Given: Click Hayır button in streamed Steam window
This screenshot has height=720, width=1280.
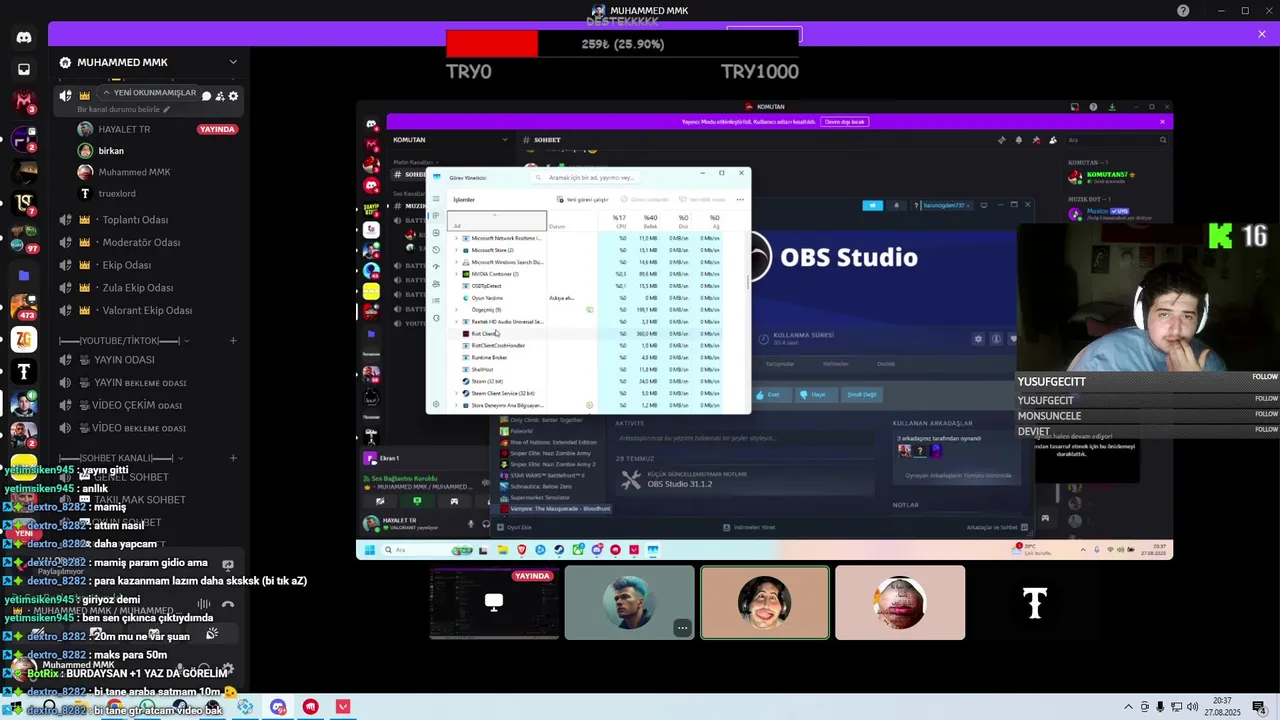Looking at the screenshot, I should (x=814, y=394).
